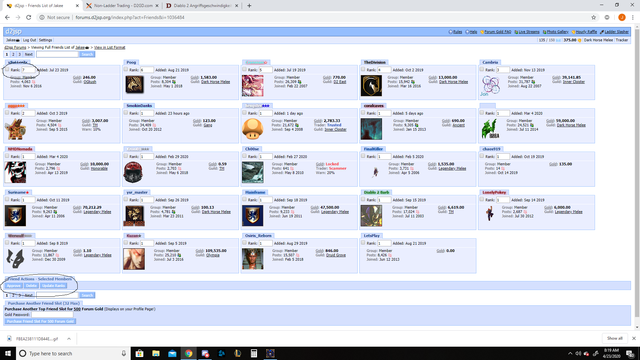
Task: Select coralcaves' checkbox
Action: (x=363, y=113)
